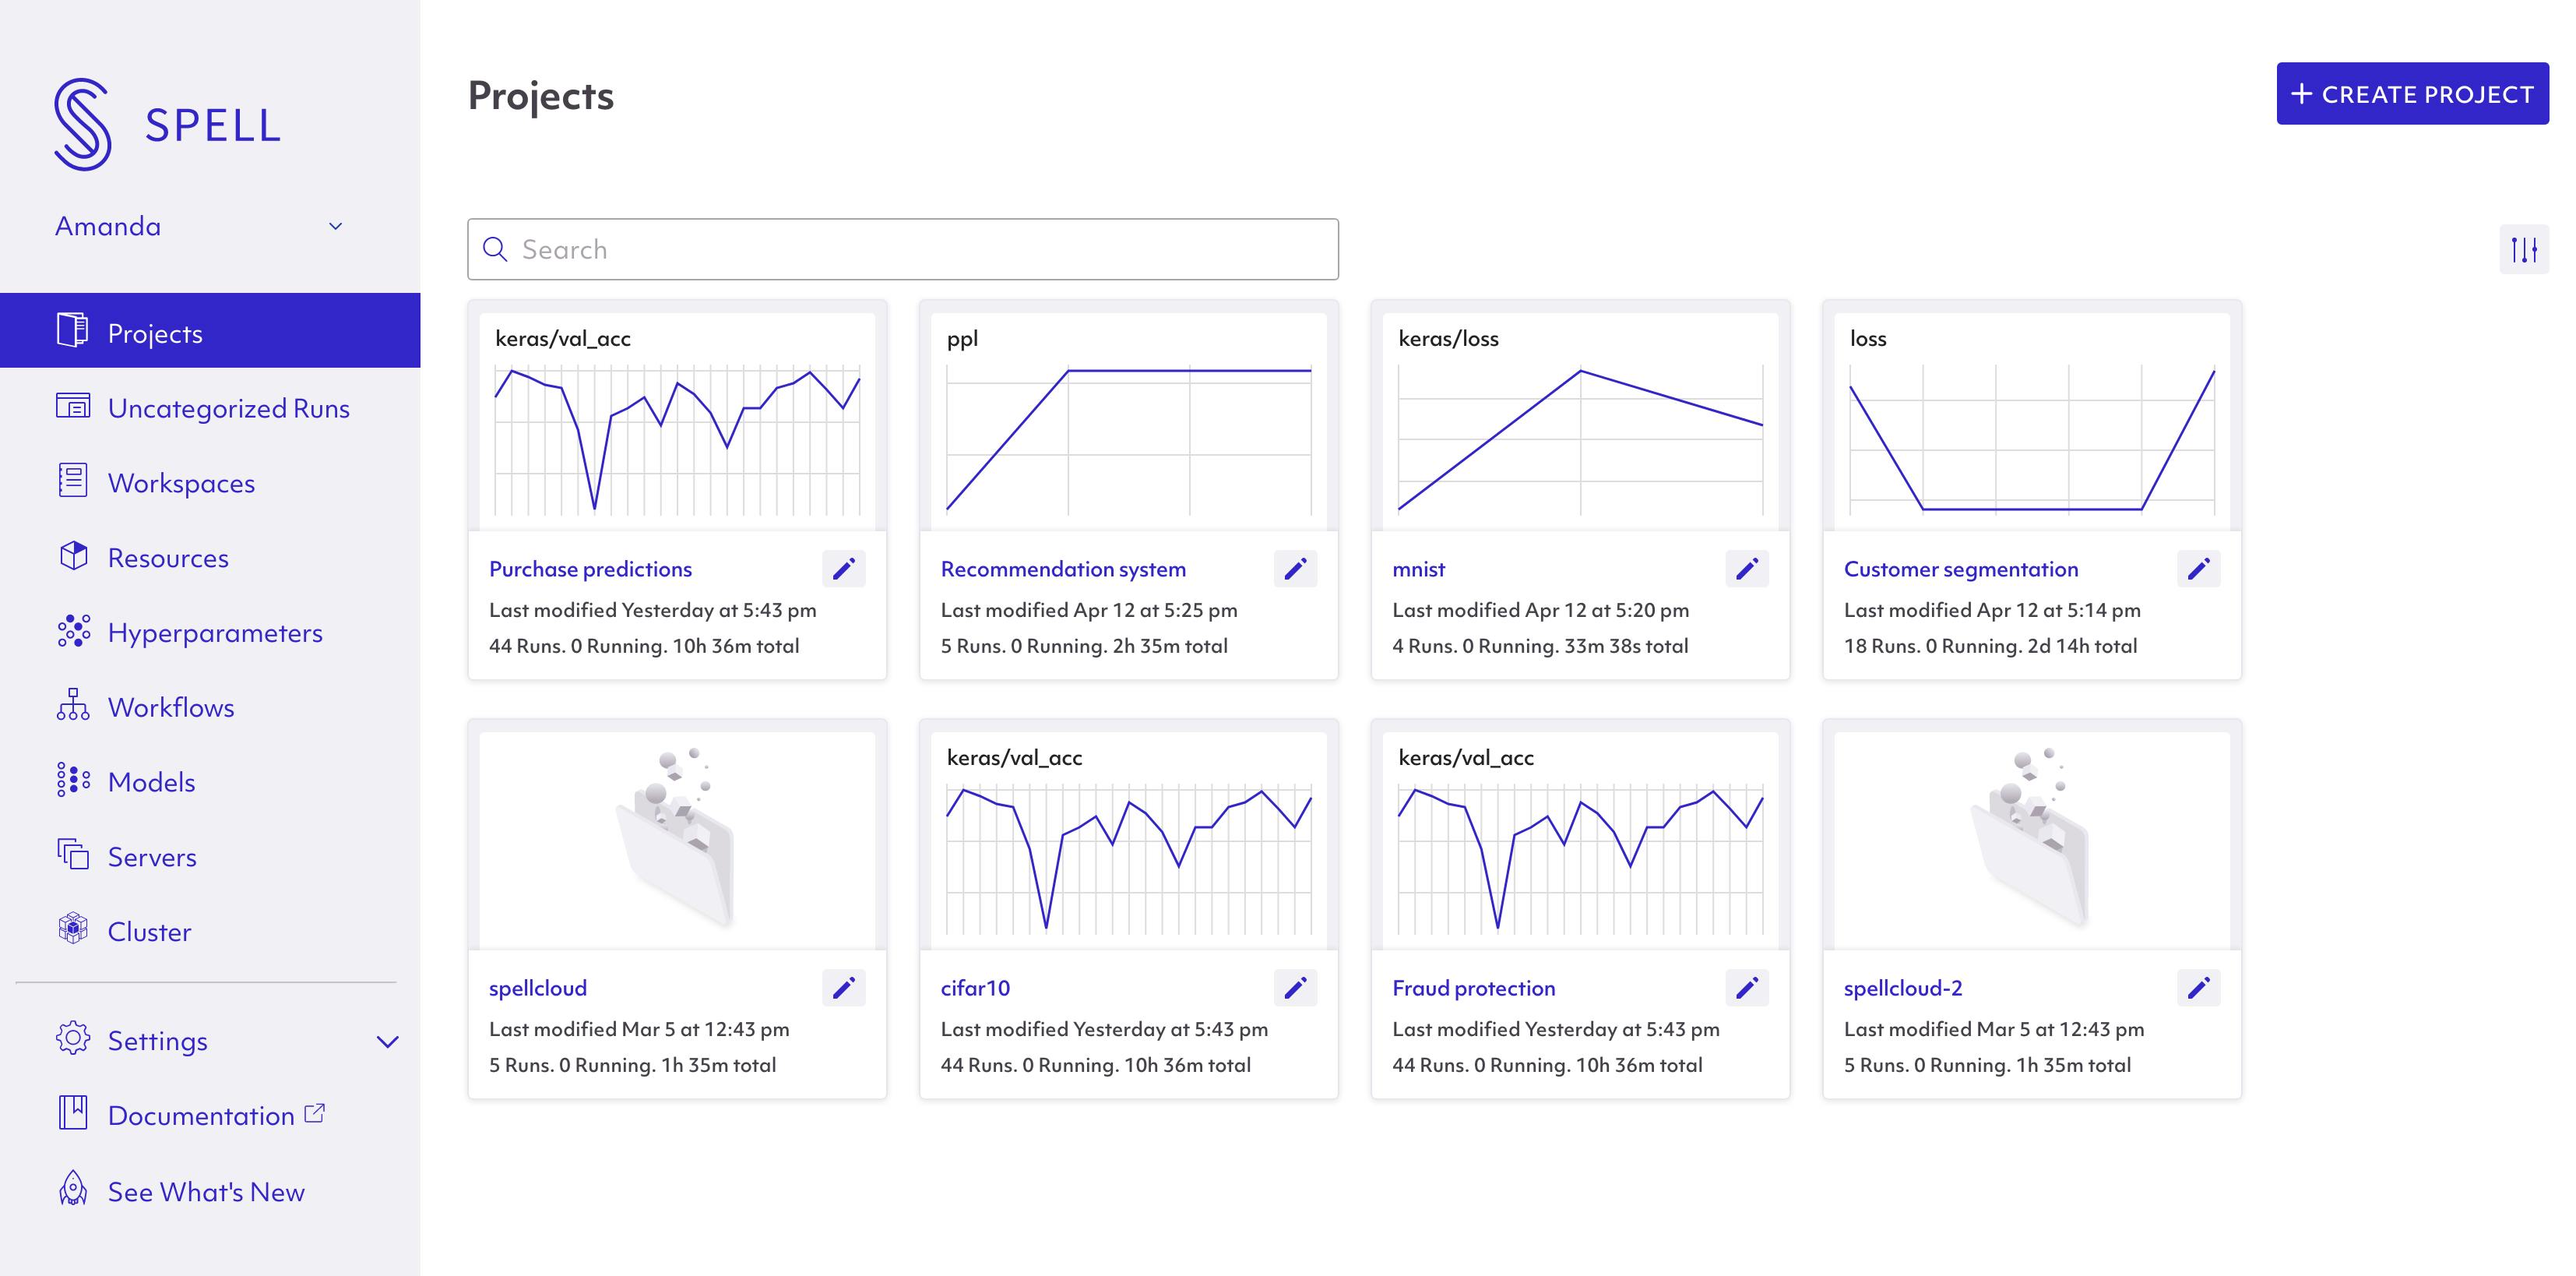Click the edit pencil for Purchase predictions
The width and height of the screenshot is (2576, 1276).
point(844,569)
